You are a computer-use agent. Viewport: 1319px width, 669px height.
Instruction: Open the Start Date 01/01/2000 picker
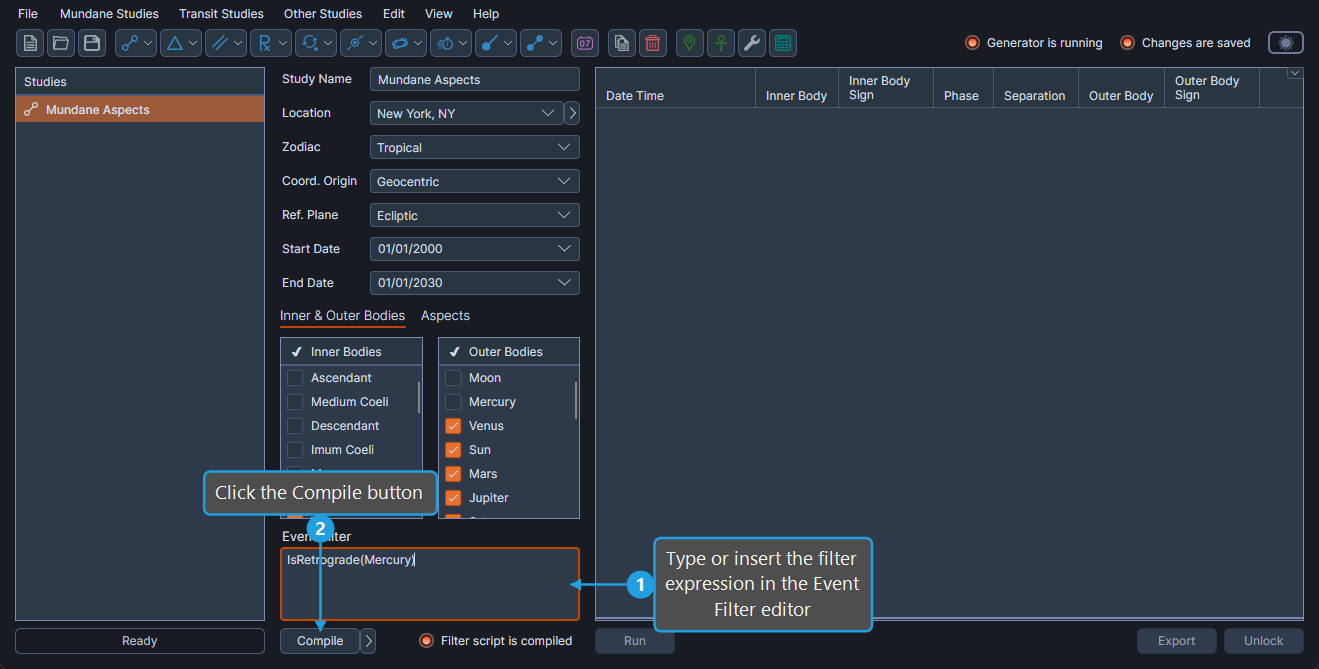pyautogui.click(x=475, y=249)
